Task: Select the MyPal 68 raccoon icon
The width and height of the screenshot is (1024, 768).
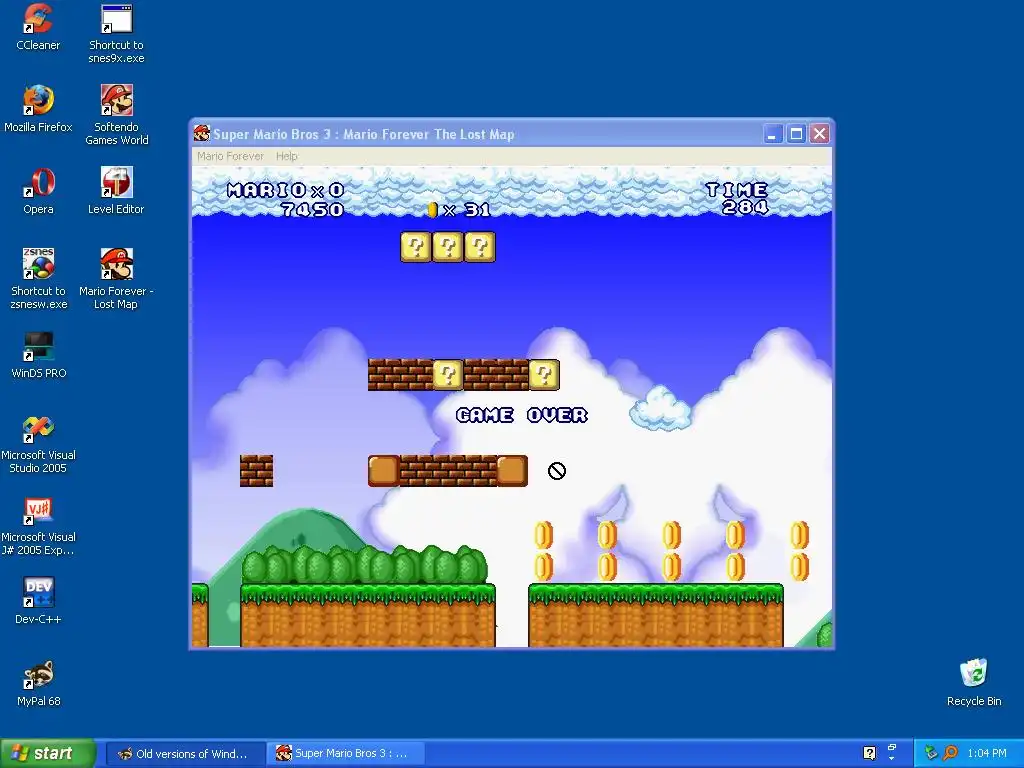Action: pos(39,683)
